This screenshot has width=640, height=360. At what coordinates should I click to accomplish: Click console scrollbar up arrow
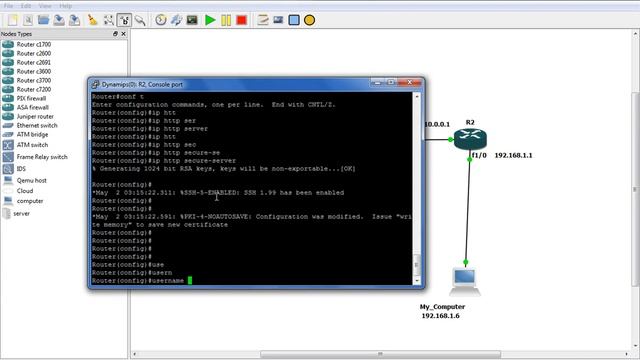pyautogui.click(x=417, y=97)
